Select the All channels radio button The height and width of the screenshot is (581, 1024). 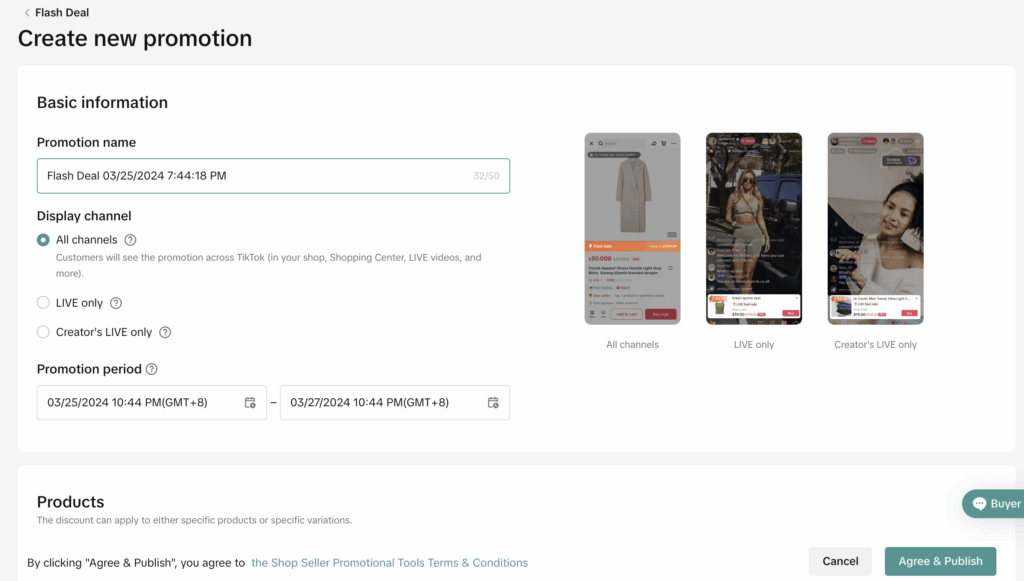tap(43, 240)
